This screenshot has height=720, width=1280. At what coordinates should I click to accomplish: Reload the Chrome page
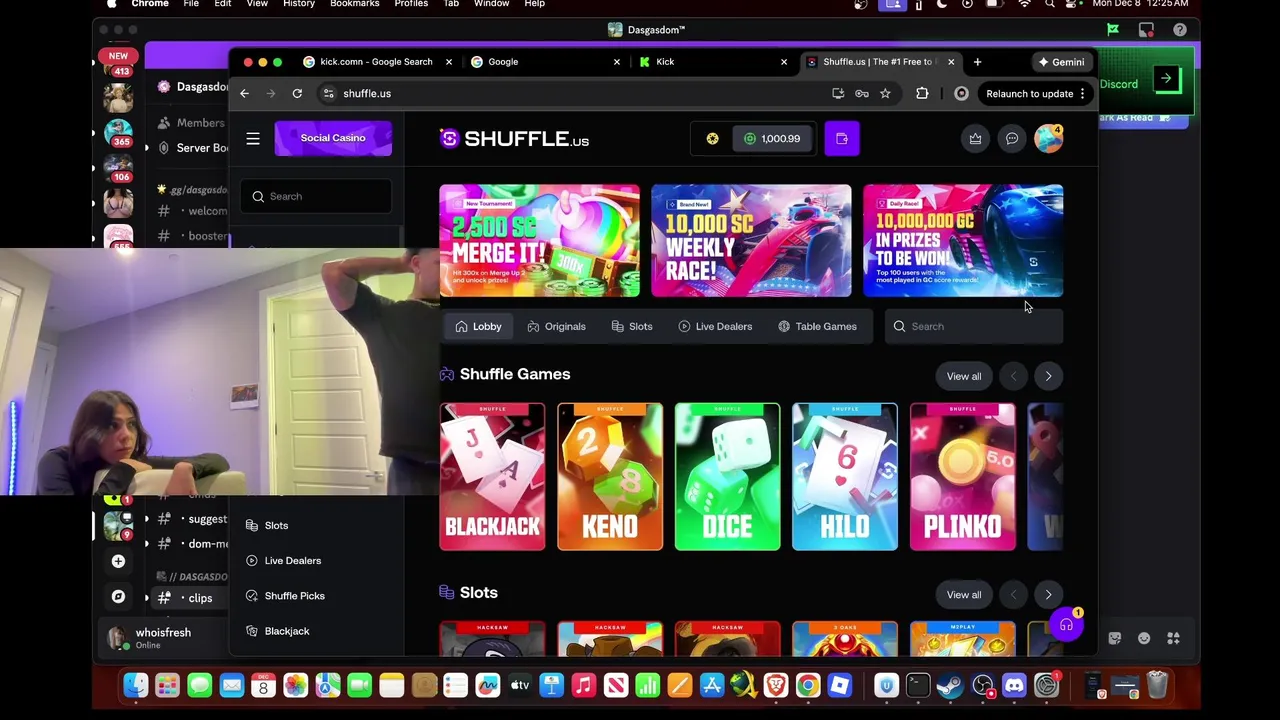click(297, 93)
